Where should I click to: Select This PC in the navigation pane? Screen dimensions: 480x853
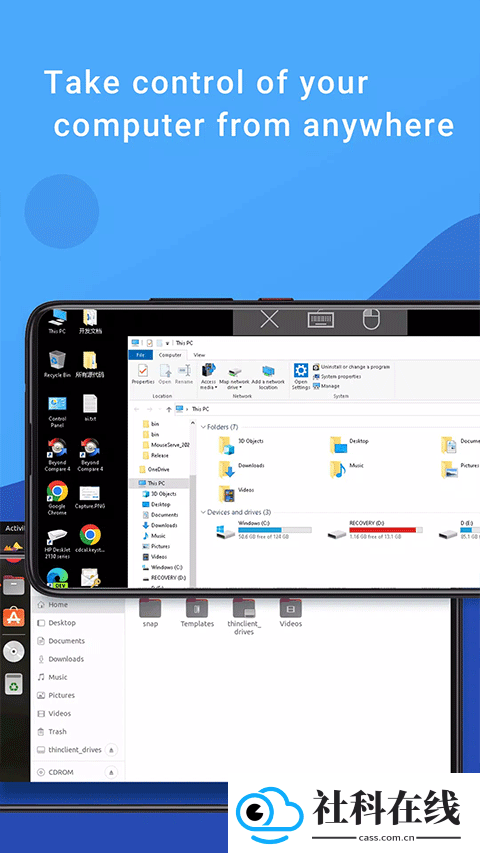159,483
